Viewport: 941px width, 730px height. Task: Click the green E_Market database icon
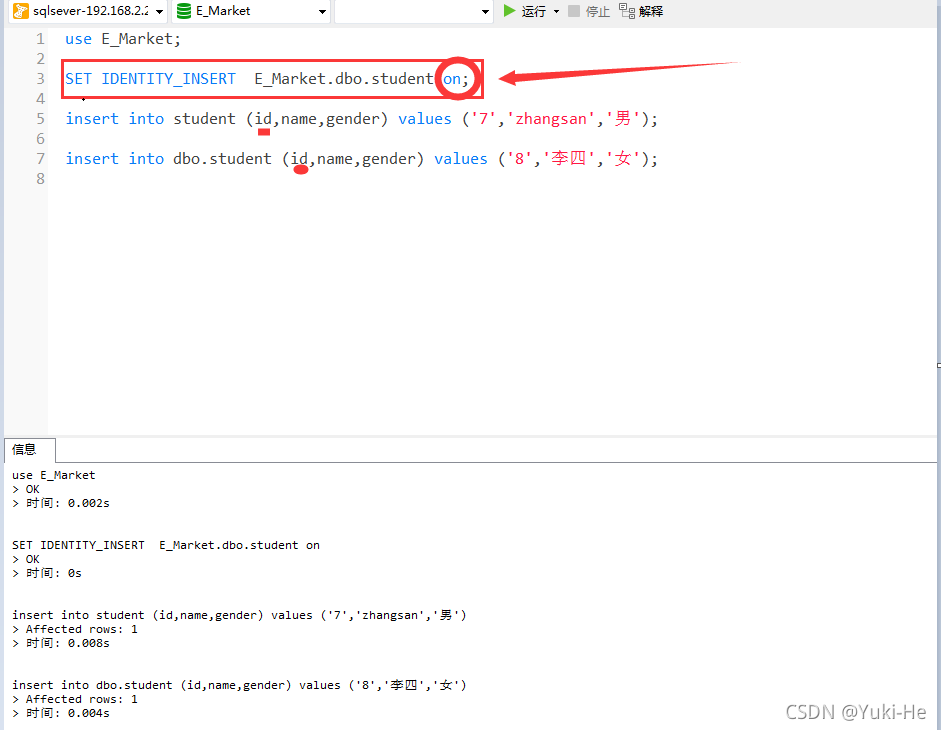[x=184, y=11]
